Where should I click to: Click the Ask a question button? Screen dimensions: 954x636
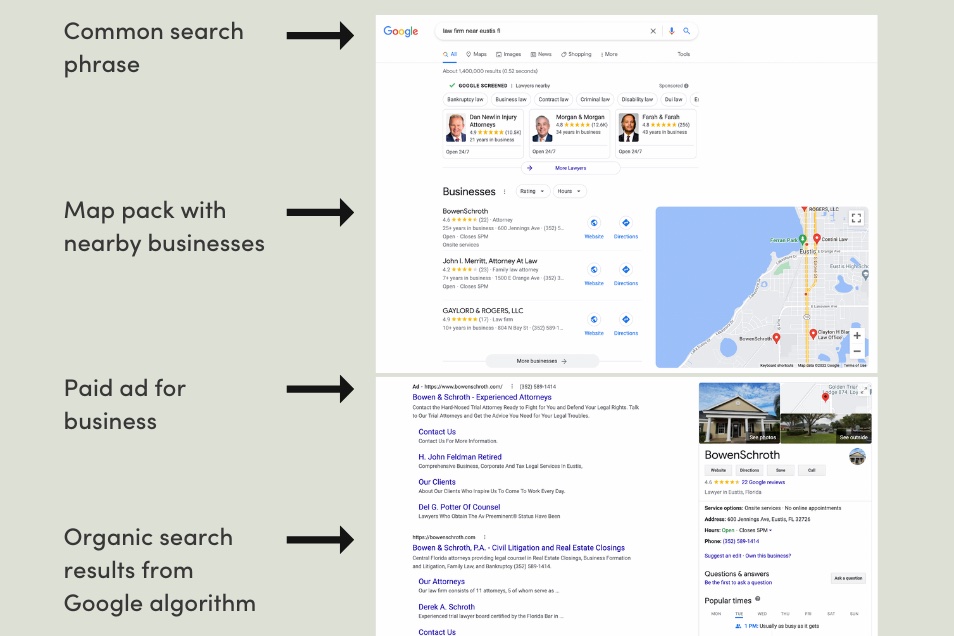848,578
